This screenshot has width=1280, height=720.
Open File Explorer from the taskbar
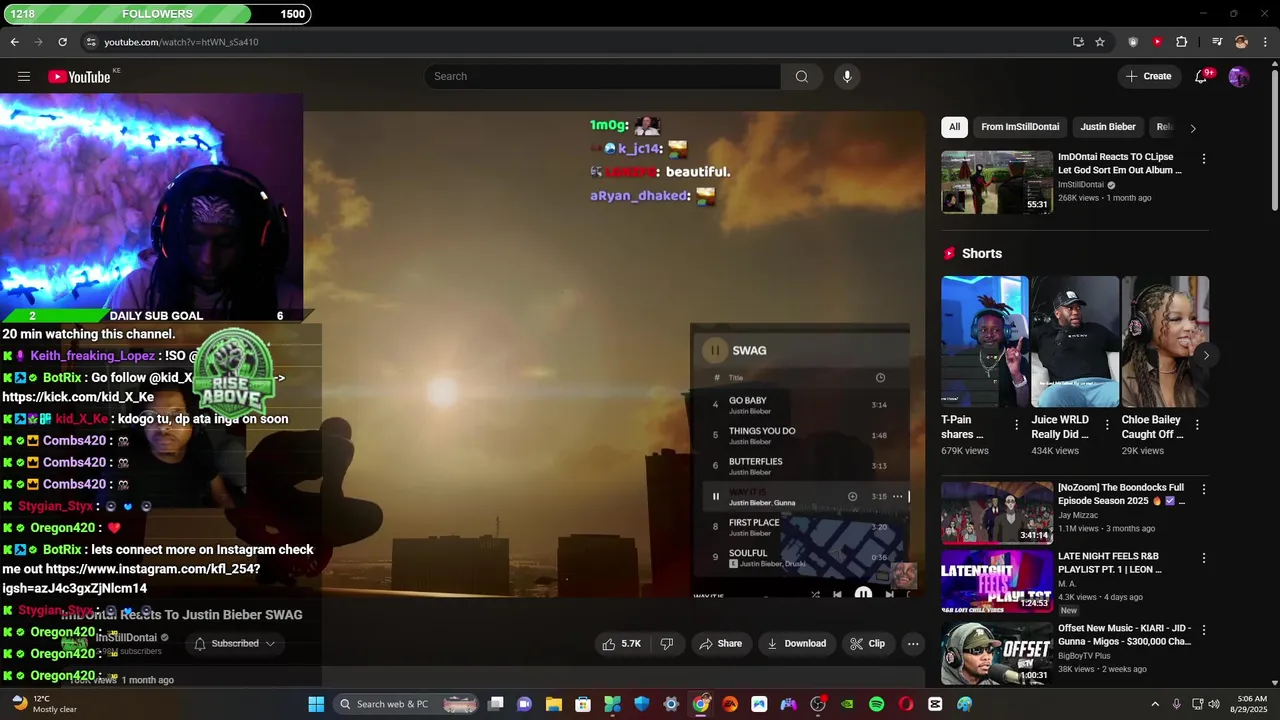pos(554,704)
